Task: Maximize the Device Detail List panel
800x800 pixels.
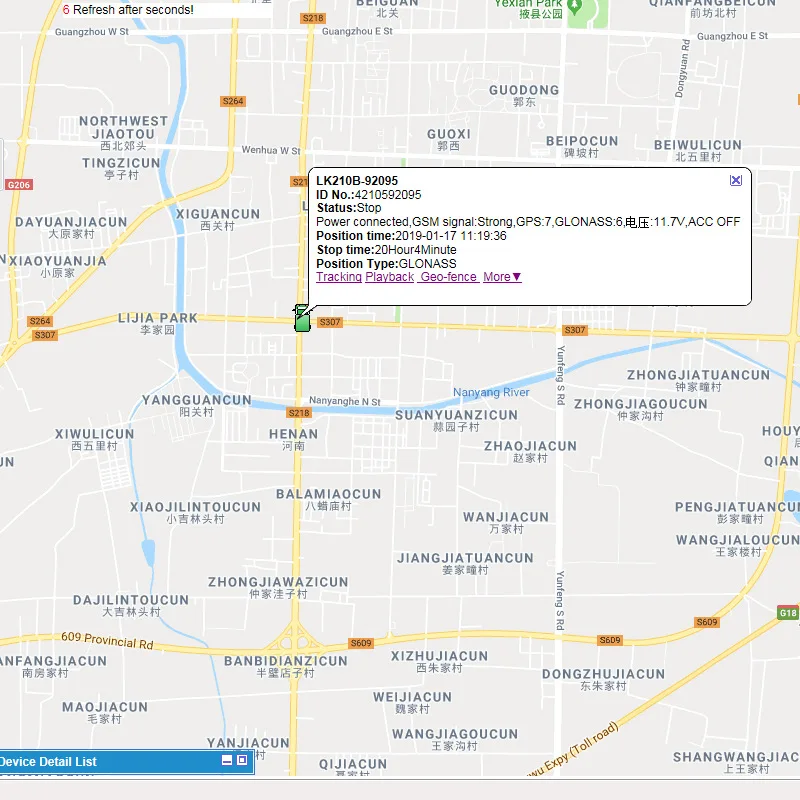Action: coord(242,760)
